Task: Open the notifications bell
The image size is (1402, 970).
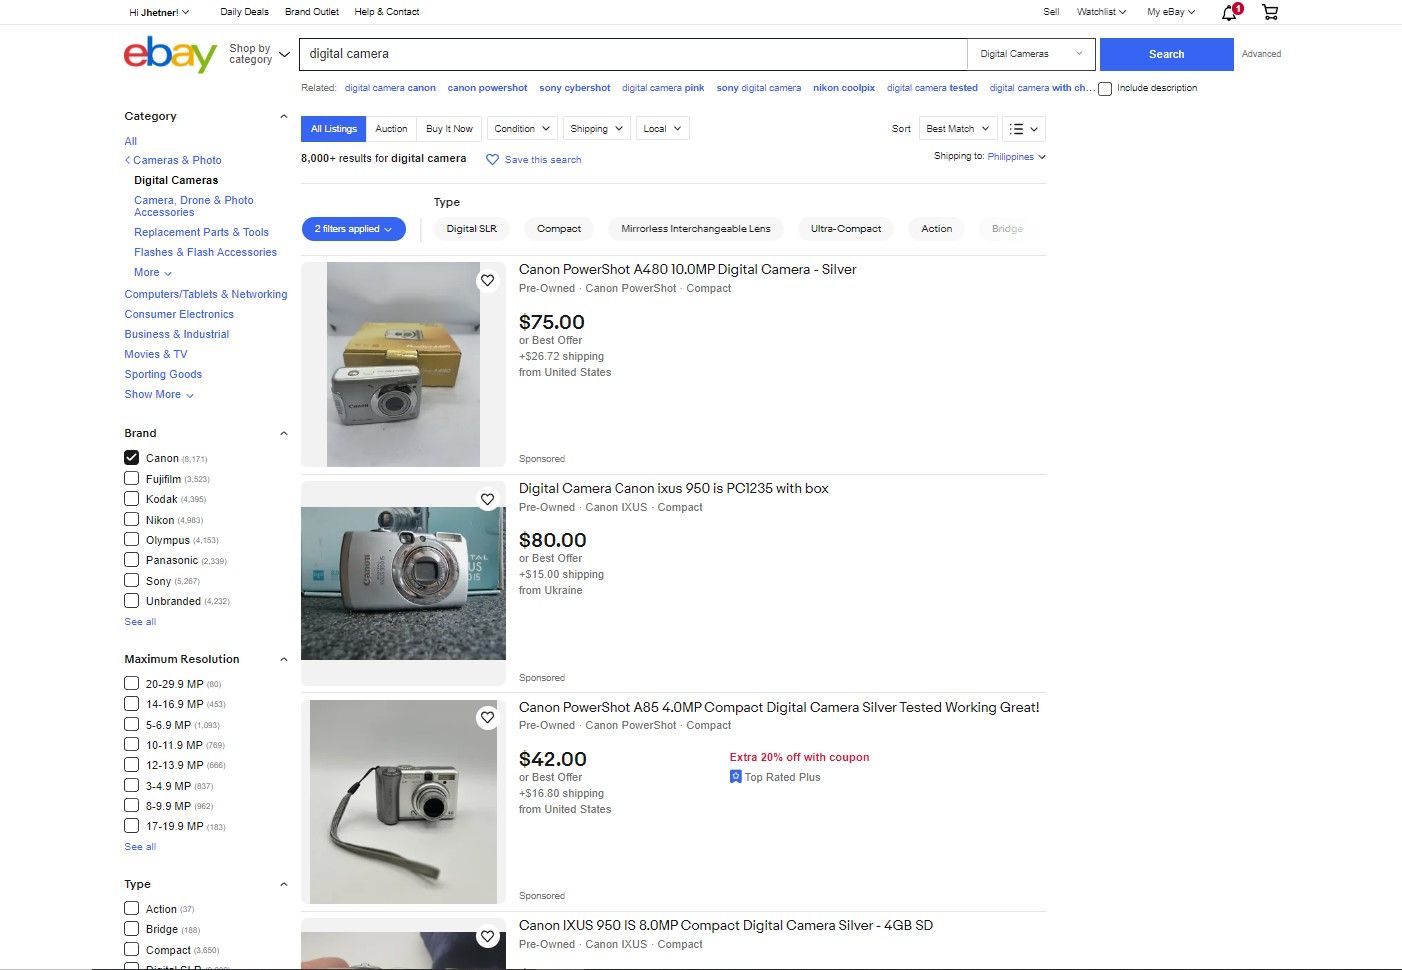Action: (x=1229, y=11)
